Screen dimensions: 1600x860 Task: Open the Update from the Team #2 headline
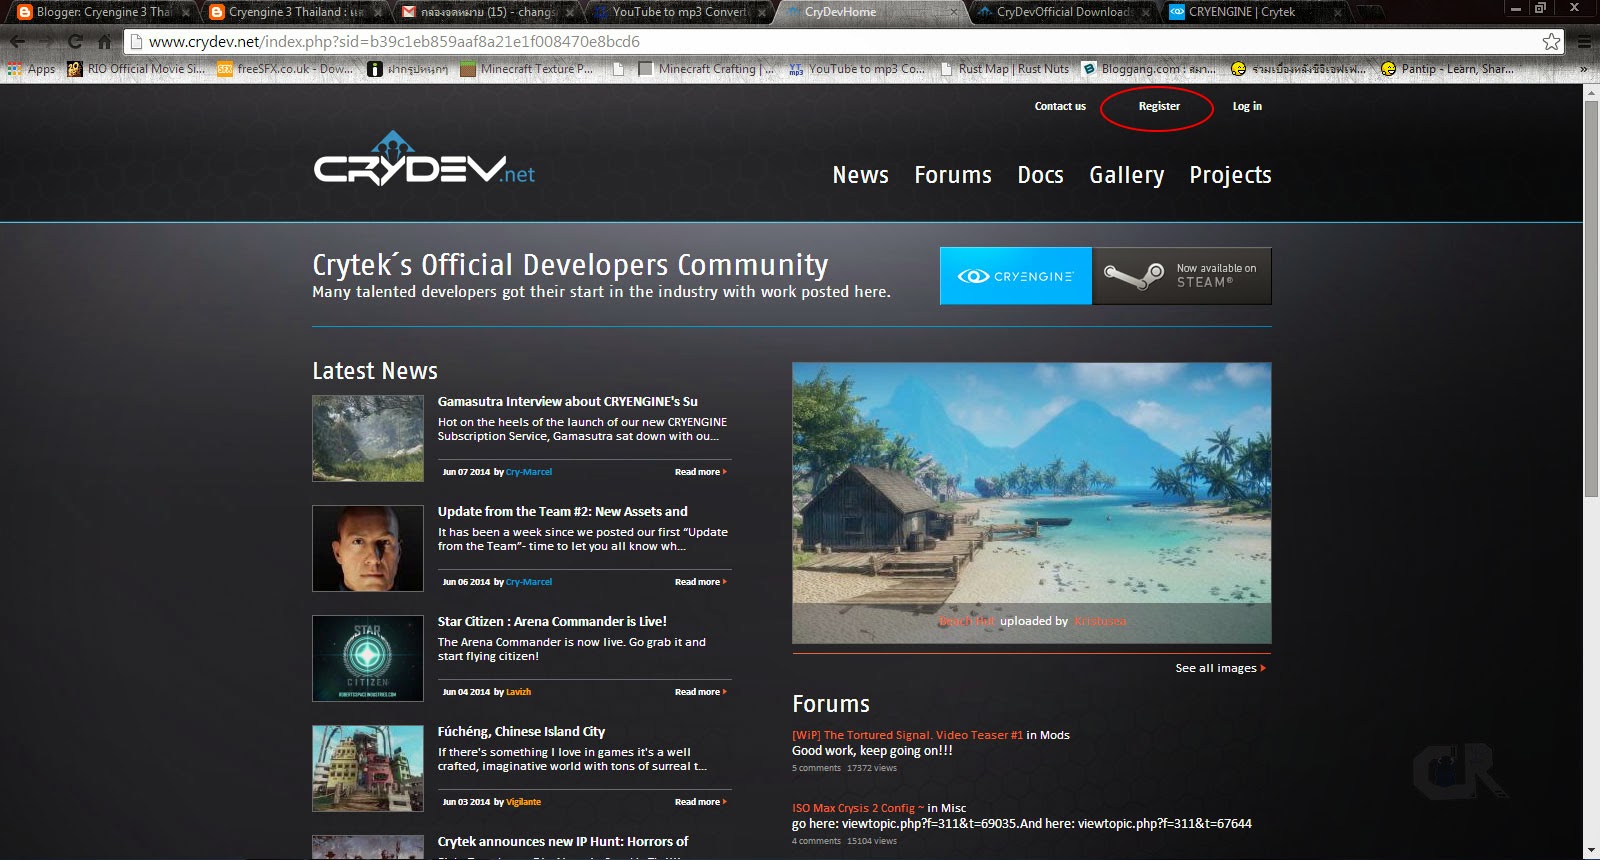click(x=563, y=511)
